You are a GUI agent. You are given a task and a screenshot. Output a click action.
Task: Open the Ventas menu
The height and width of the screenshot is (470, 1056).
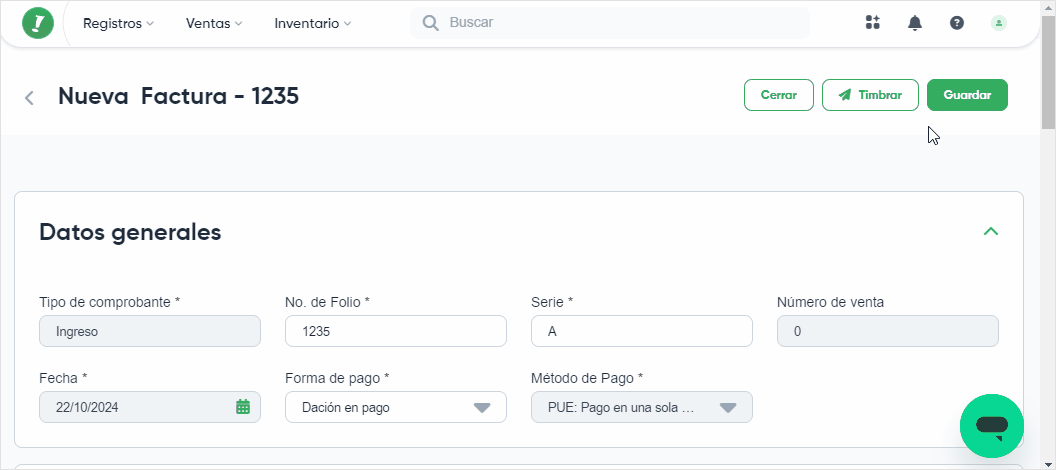(213, 24)
